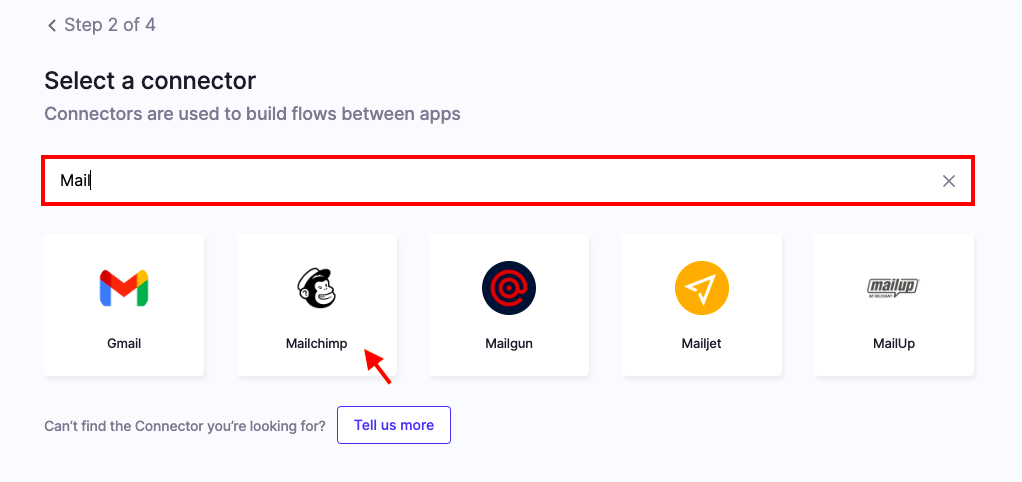Focus the connector search input
1022x482 pixels.
508,181
